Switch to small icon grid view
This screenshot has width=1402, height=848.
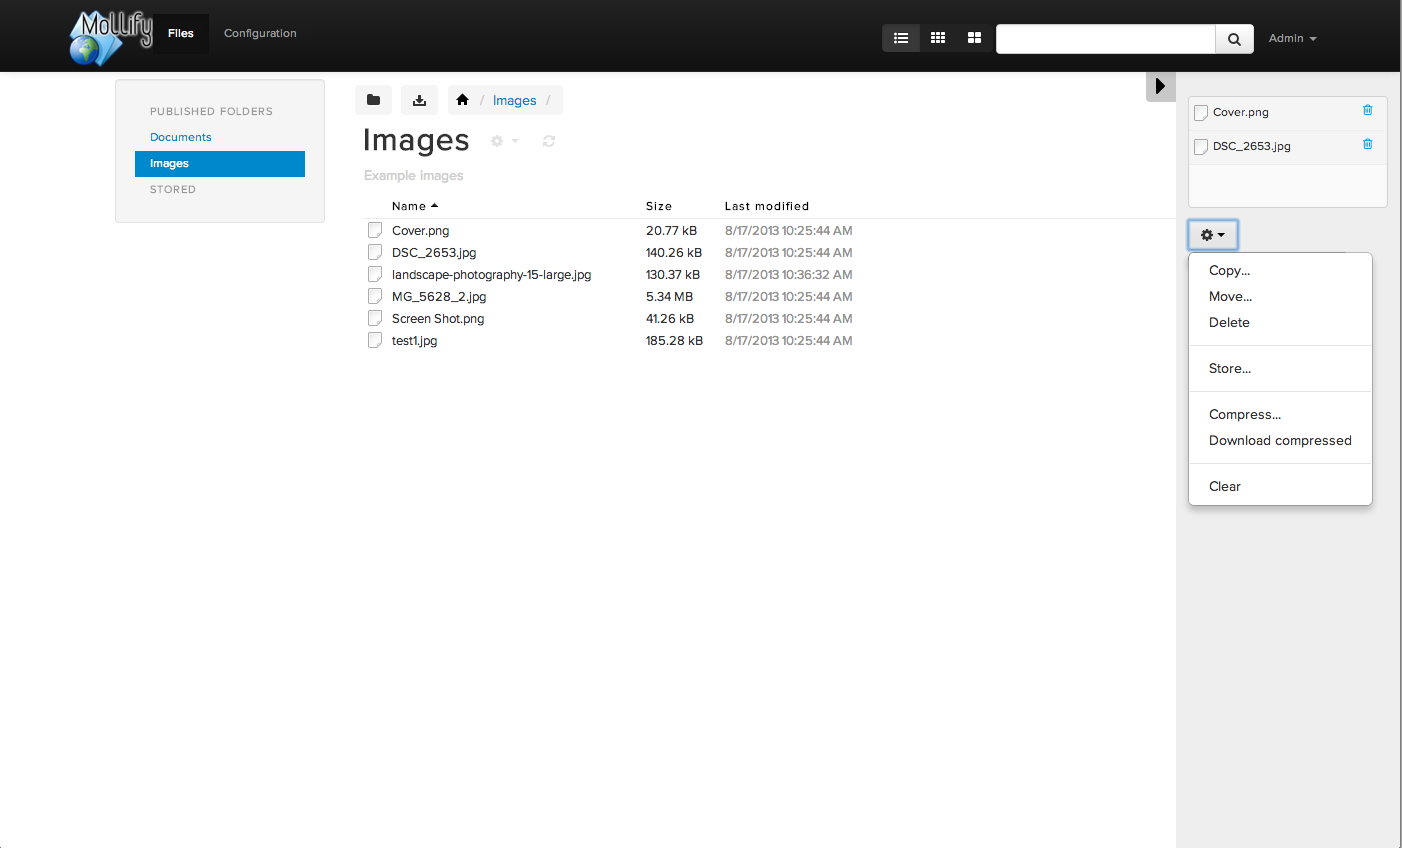point(938,38)
